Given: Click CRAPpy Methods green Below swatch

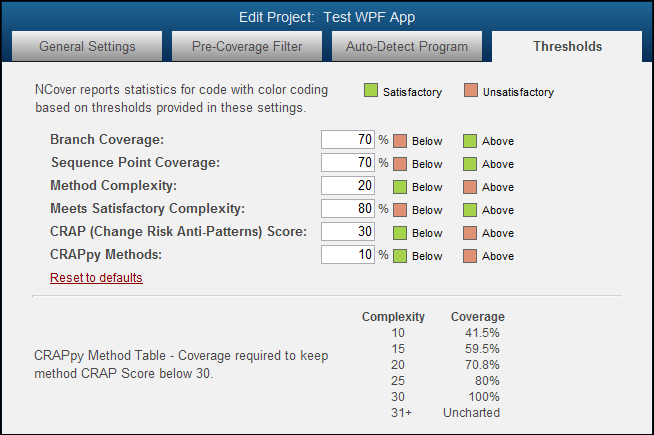Looking at the screenshot, I should [400, 256].
